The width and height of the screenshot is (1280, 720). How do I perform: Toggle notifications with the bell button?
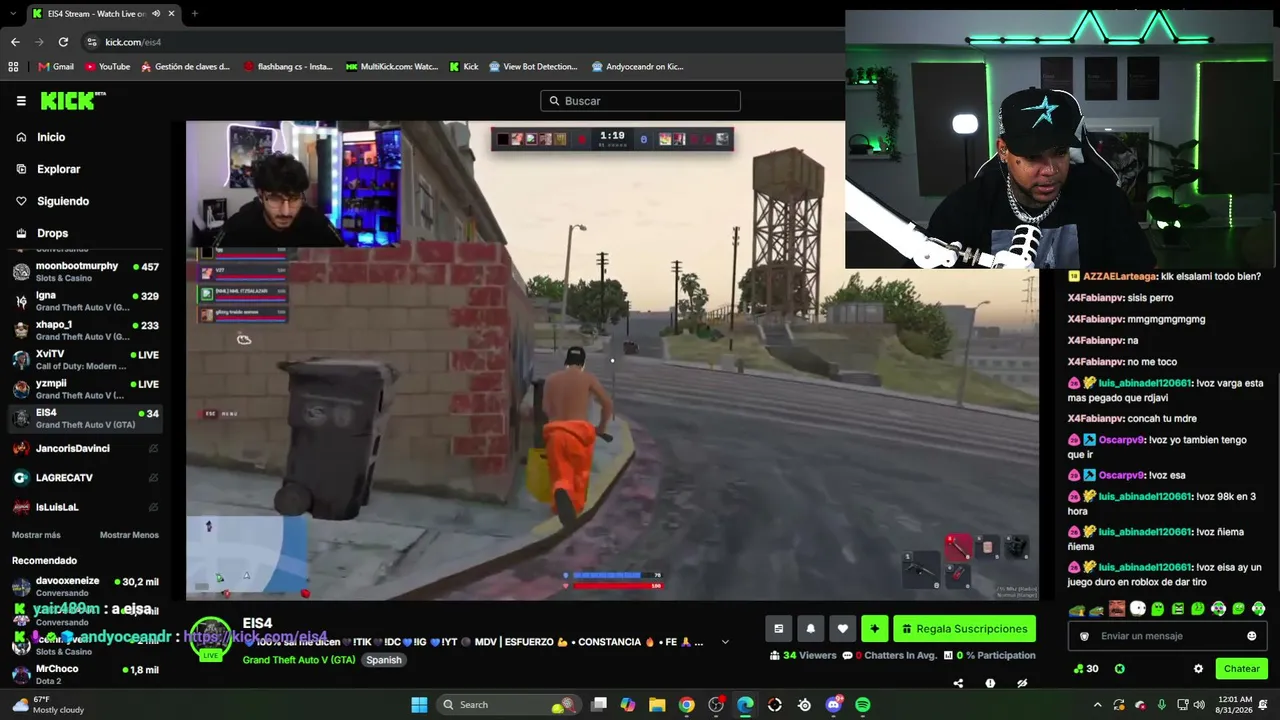pos(811,629)
